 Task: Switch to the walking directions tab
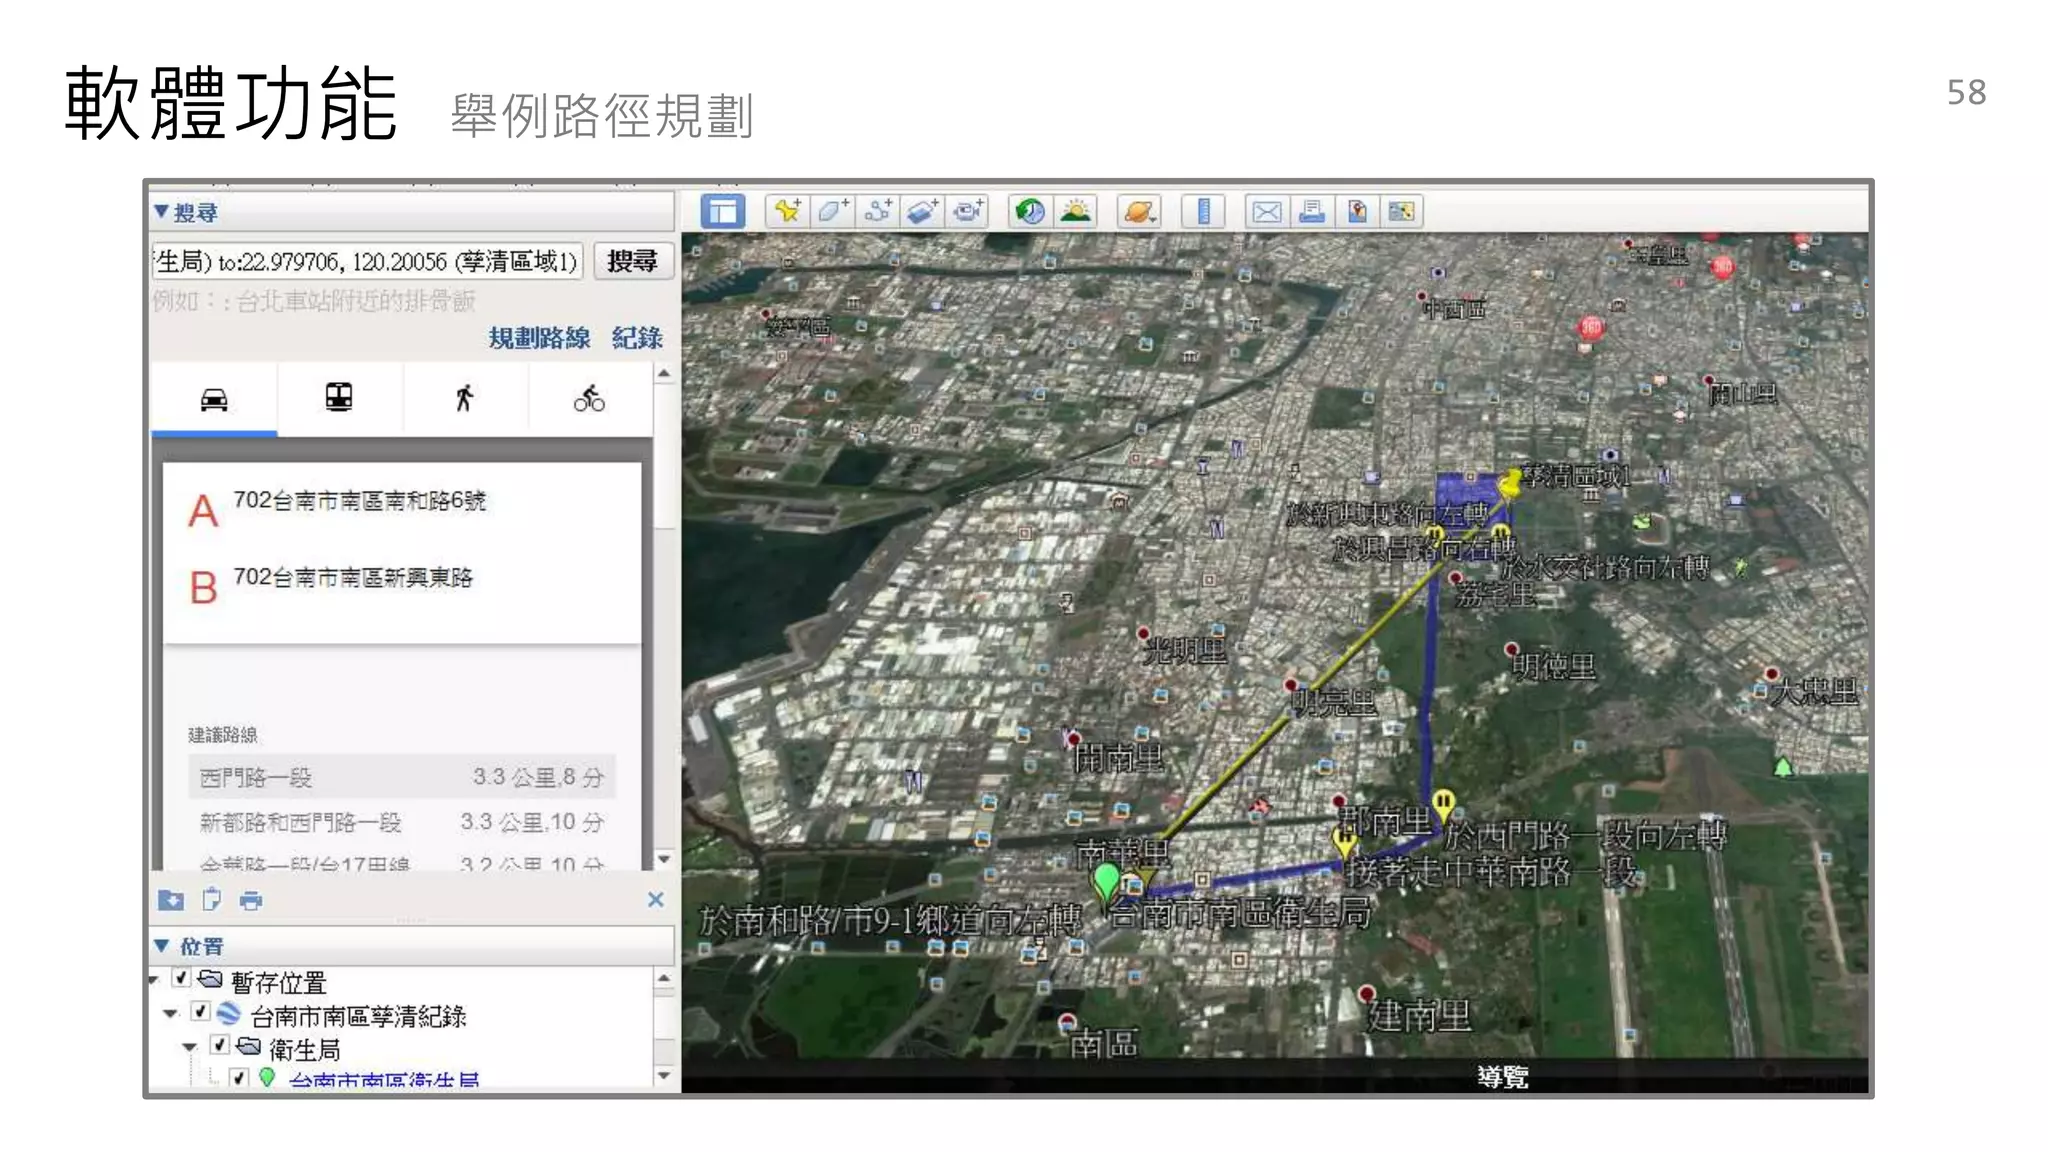464,399
